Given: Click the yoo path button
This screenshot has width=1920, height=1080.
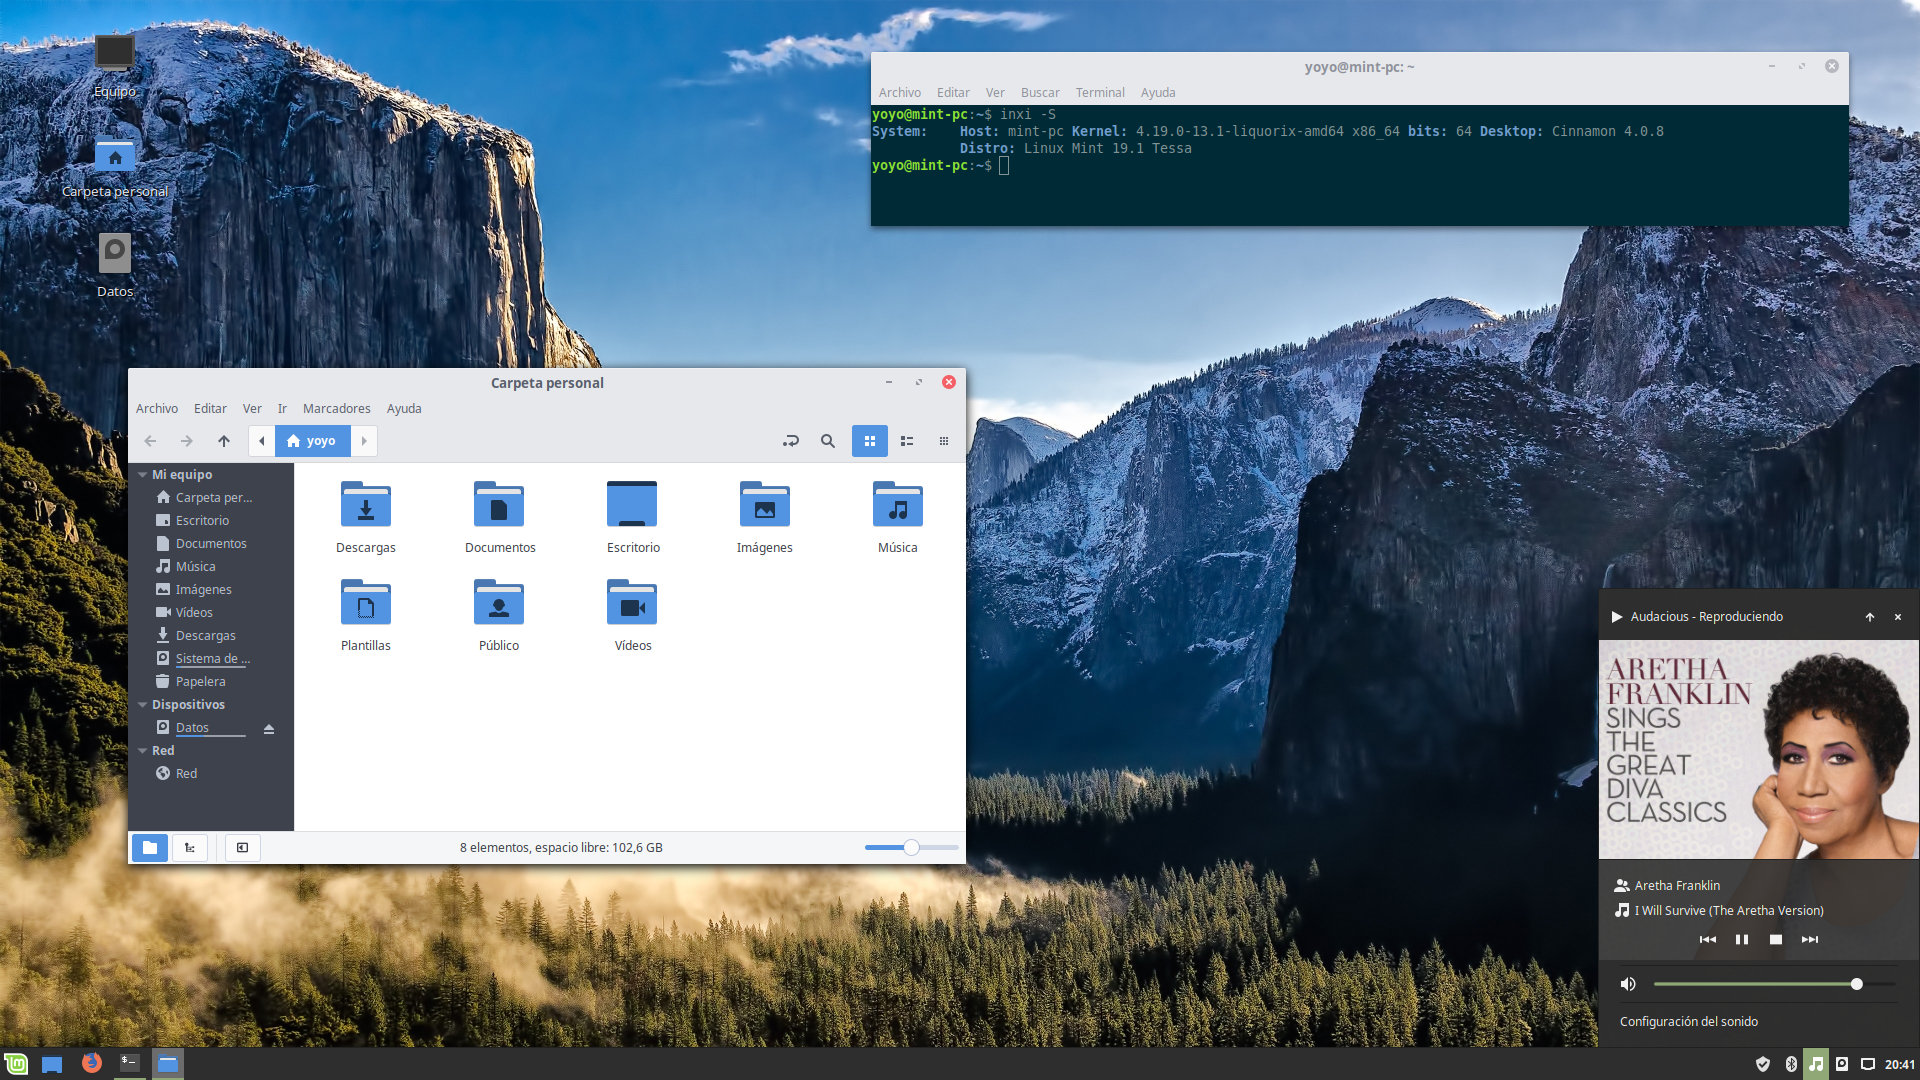Looking at the screenshot, I should point(312,441).
